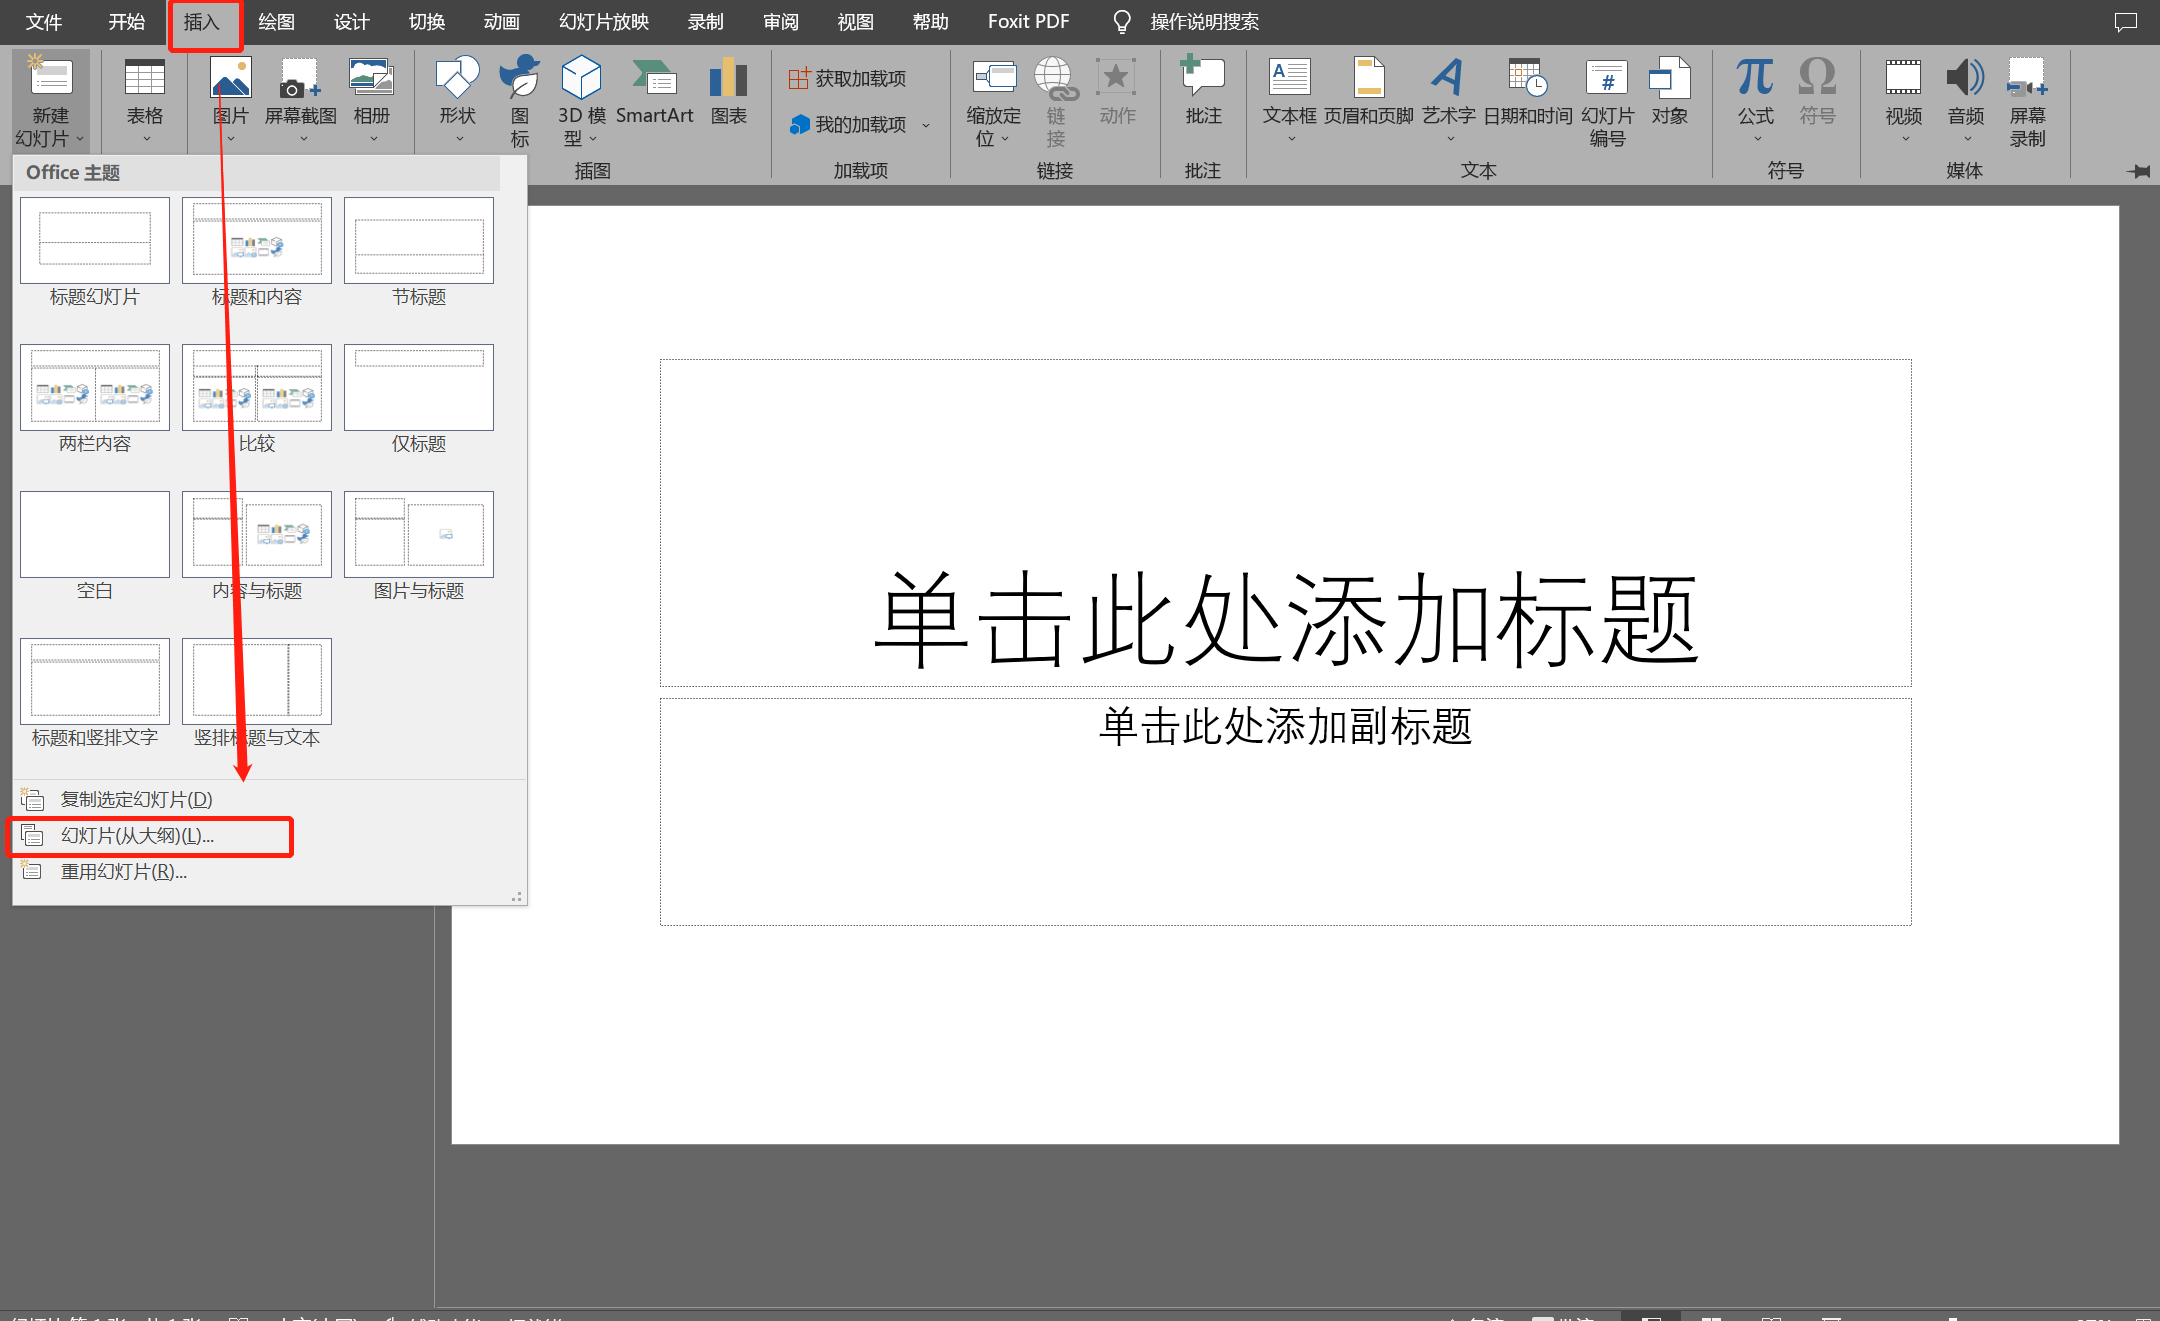Click the slide title placeholder (单击此处添加标题)
This screenshot has width=2160, height=1321.
click(x=1285, y=522)
